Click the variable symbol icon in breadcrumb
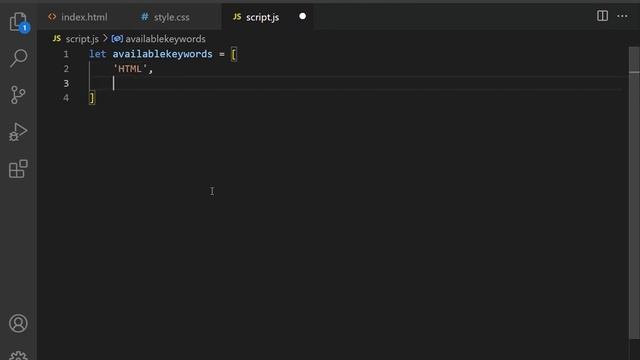 tap(117, 39)
